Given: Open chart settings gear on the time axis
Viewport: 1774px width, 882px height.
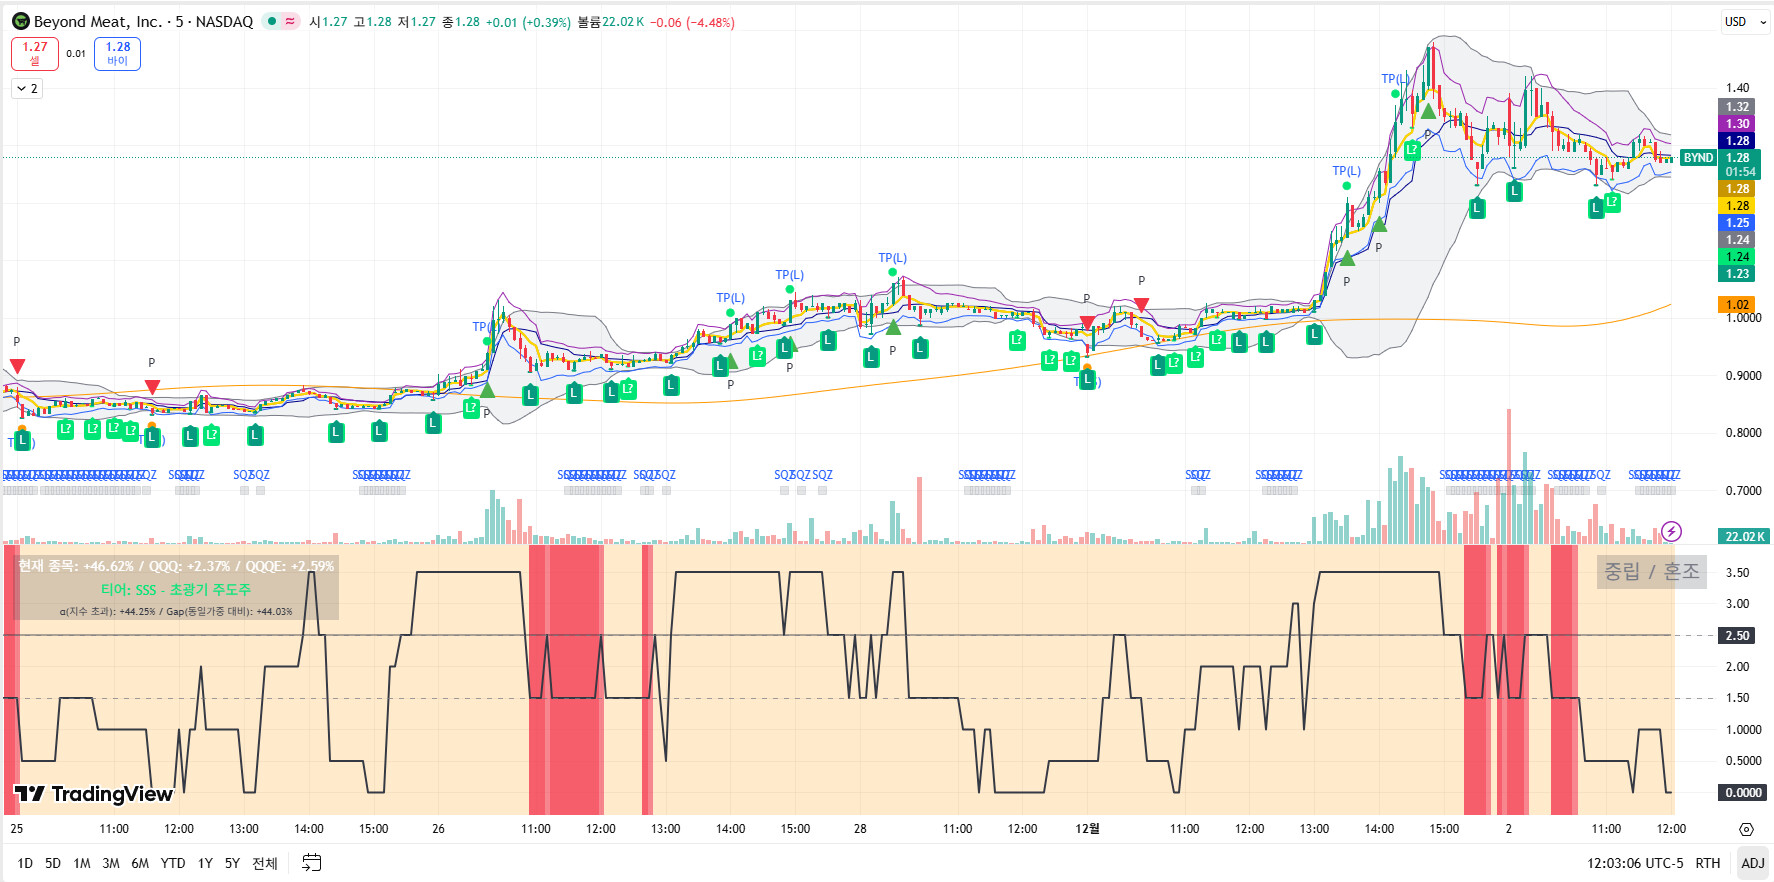Looking at the screenshot, I should tap(1746, 829).
